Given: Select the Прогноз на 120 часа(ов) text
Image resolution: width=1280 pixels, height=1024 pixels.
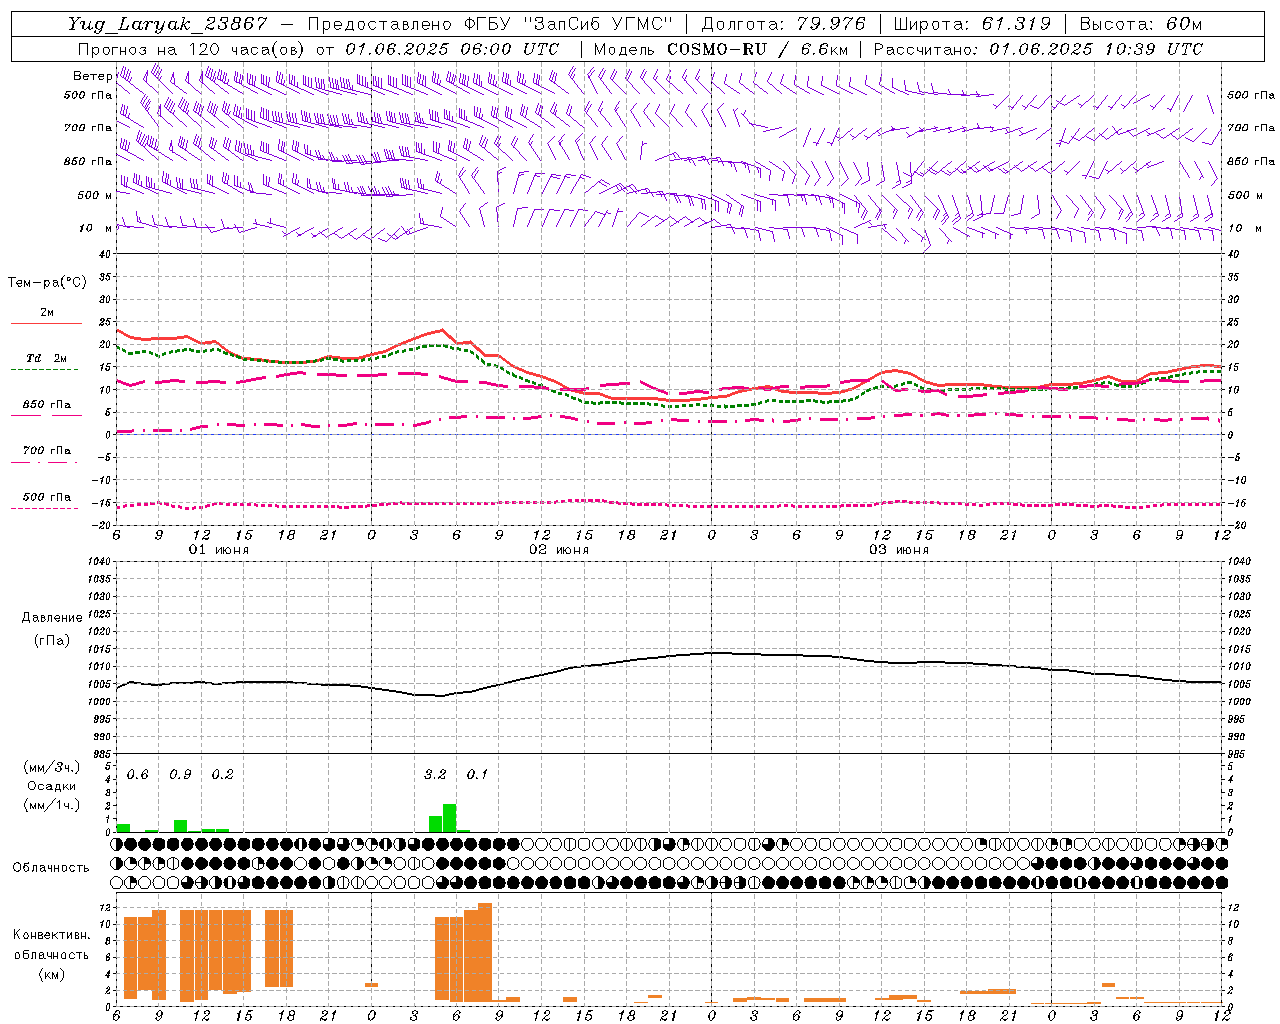Looking at the screenshot, I should pyautogui.click(x=192, y=49).
